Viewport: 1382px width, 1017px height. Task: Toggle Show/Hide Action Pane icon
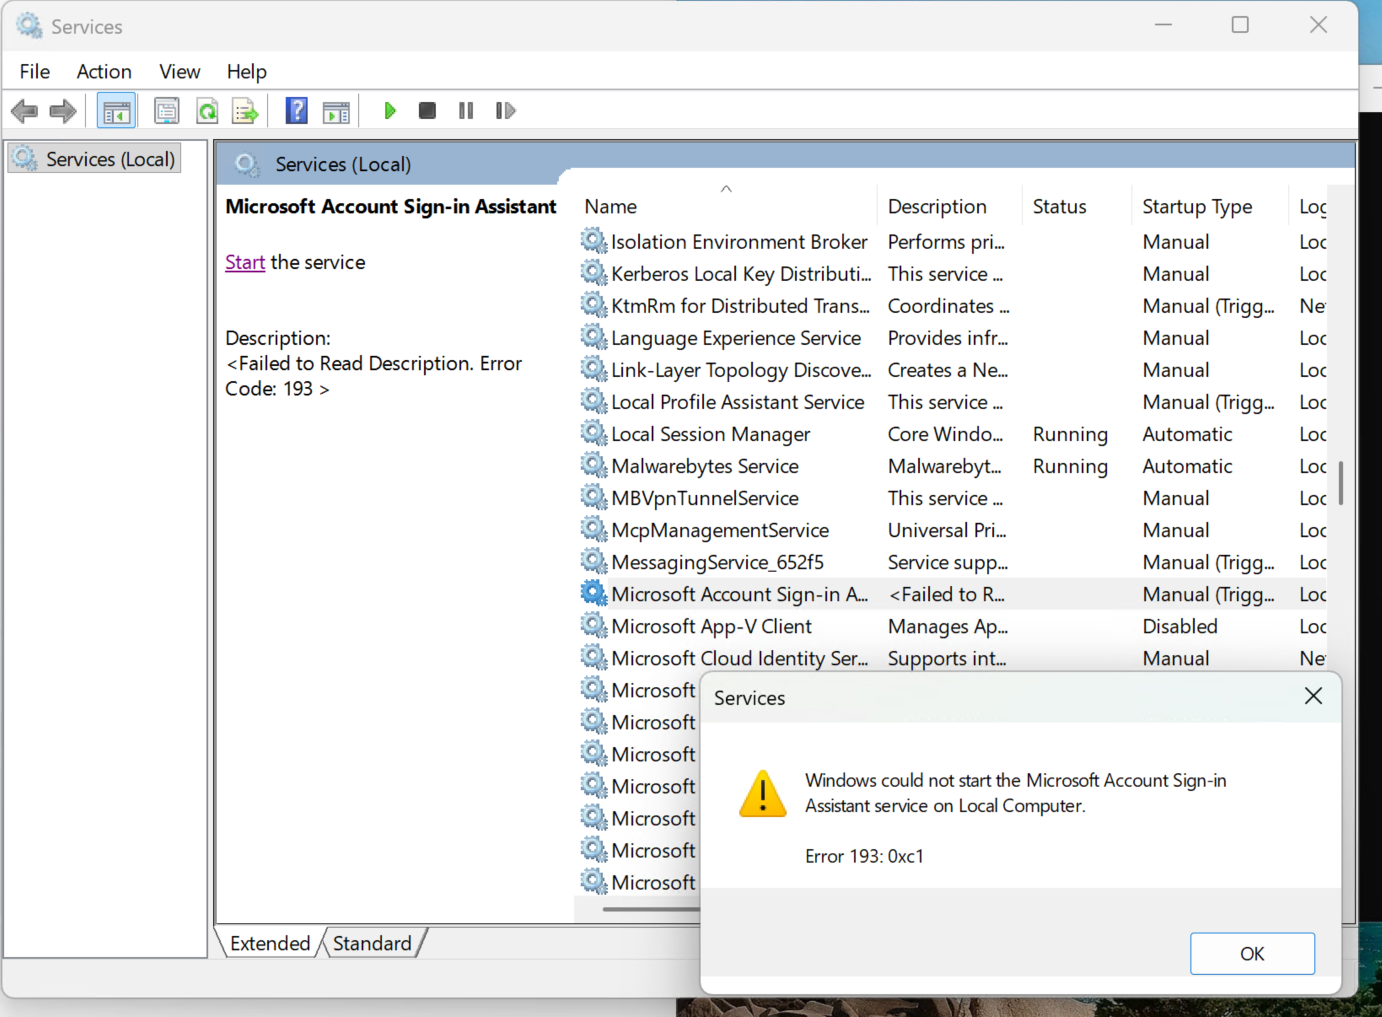click(337, 111)
